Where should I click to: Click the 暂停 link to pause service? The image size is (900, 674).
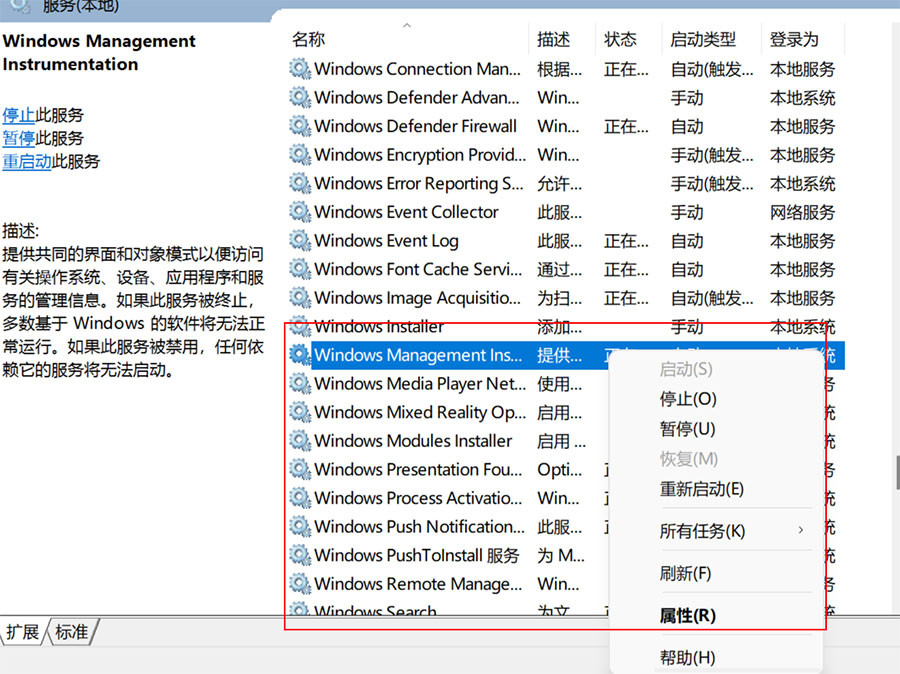(x=18, y=138)
